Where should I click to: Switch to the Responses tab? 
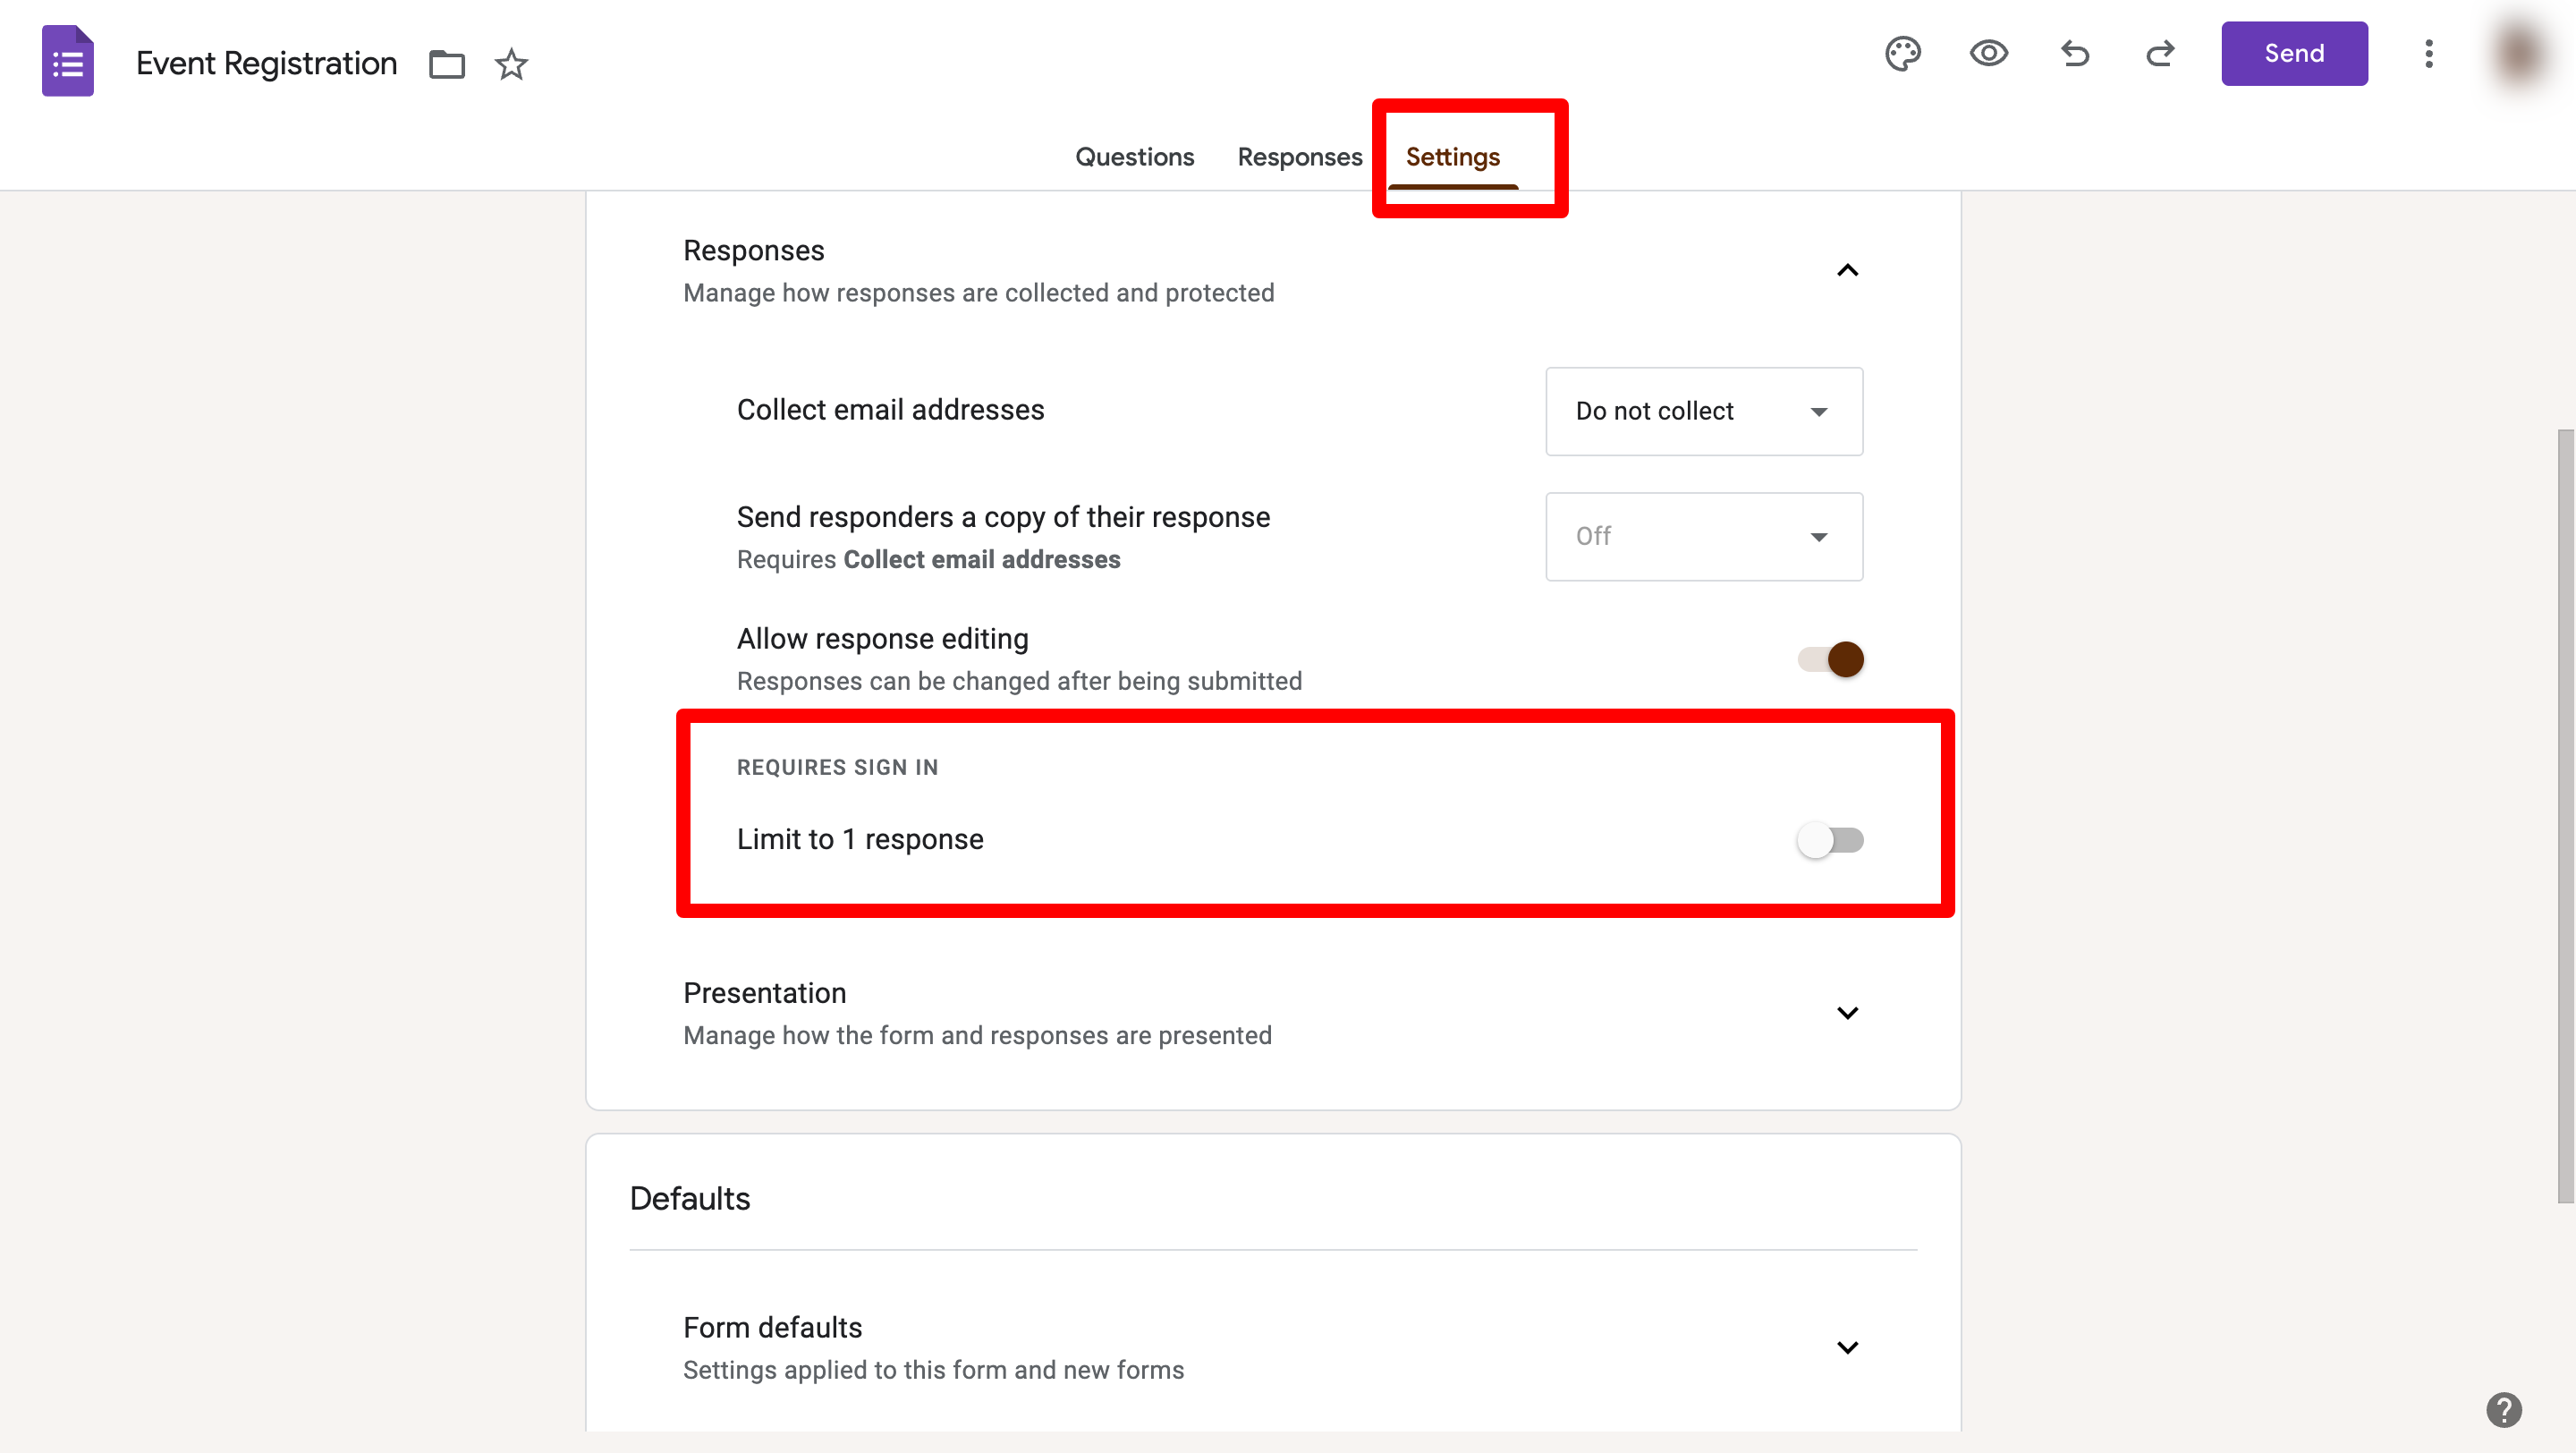tap(1299, 157)
